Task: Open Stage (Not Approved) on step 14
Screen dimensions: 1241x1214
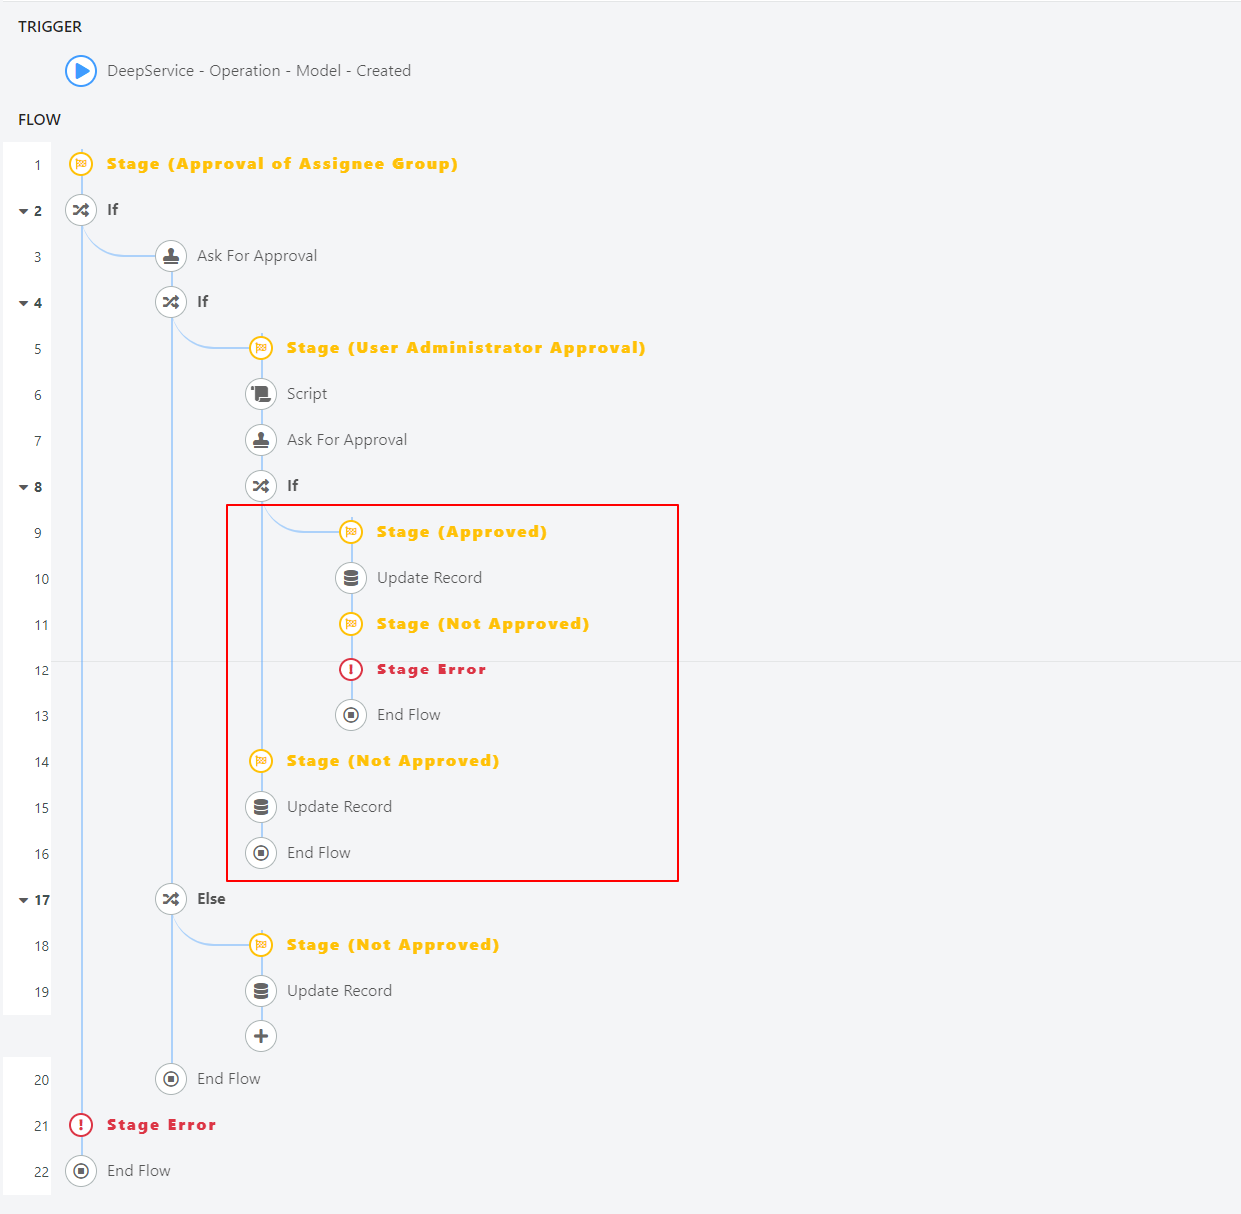Action: tap(393, 761)
